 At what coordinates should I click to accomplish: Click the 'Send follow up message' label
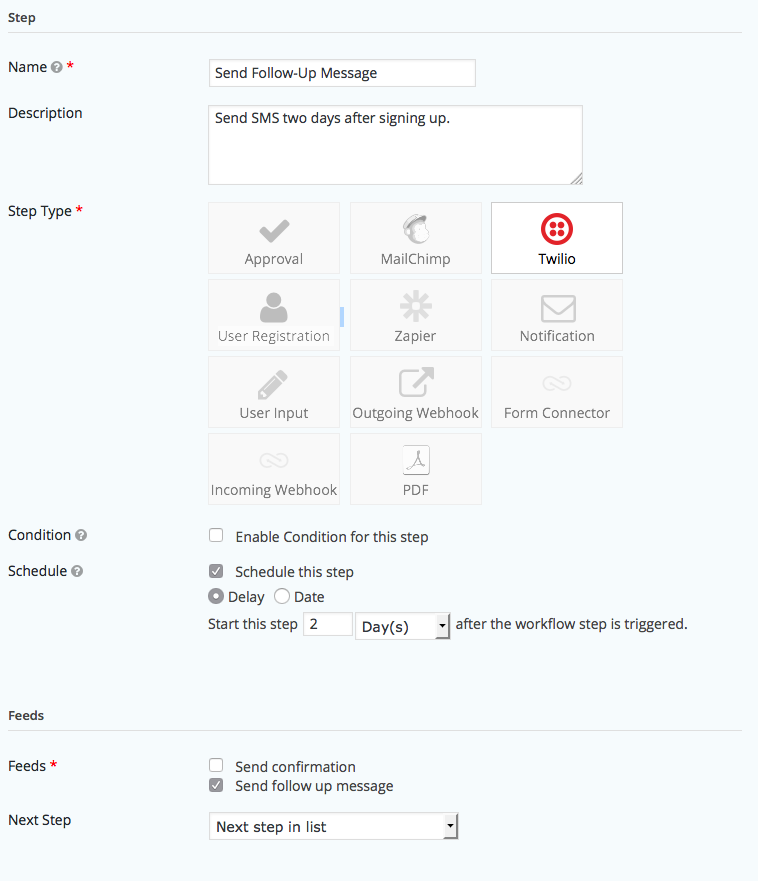click(x=314, y=786)
